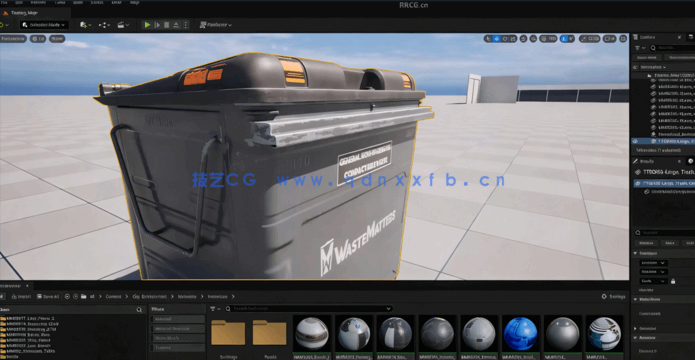Open the Location type dropdown
This screenshot has width=695, height=360.
click(x=653, y=262)
